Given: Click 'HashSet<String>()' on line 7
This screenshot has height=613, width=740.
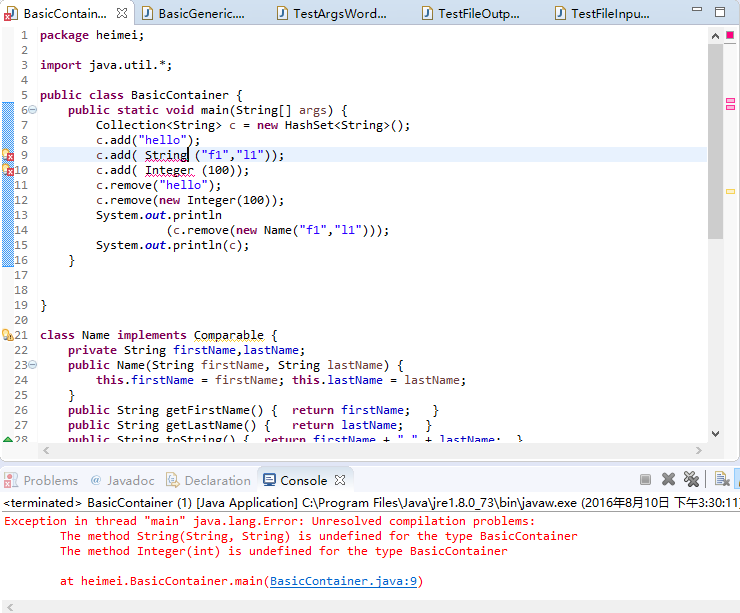Looking at the screenshot, I should coord(344,125).
